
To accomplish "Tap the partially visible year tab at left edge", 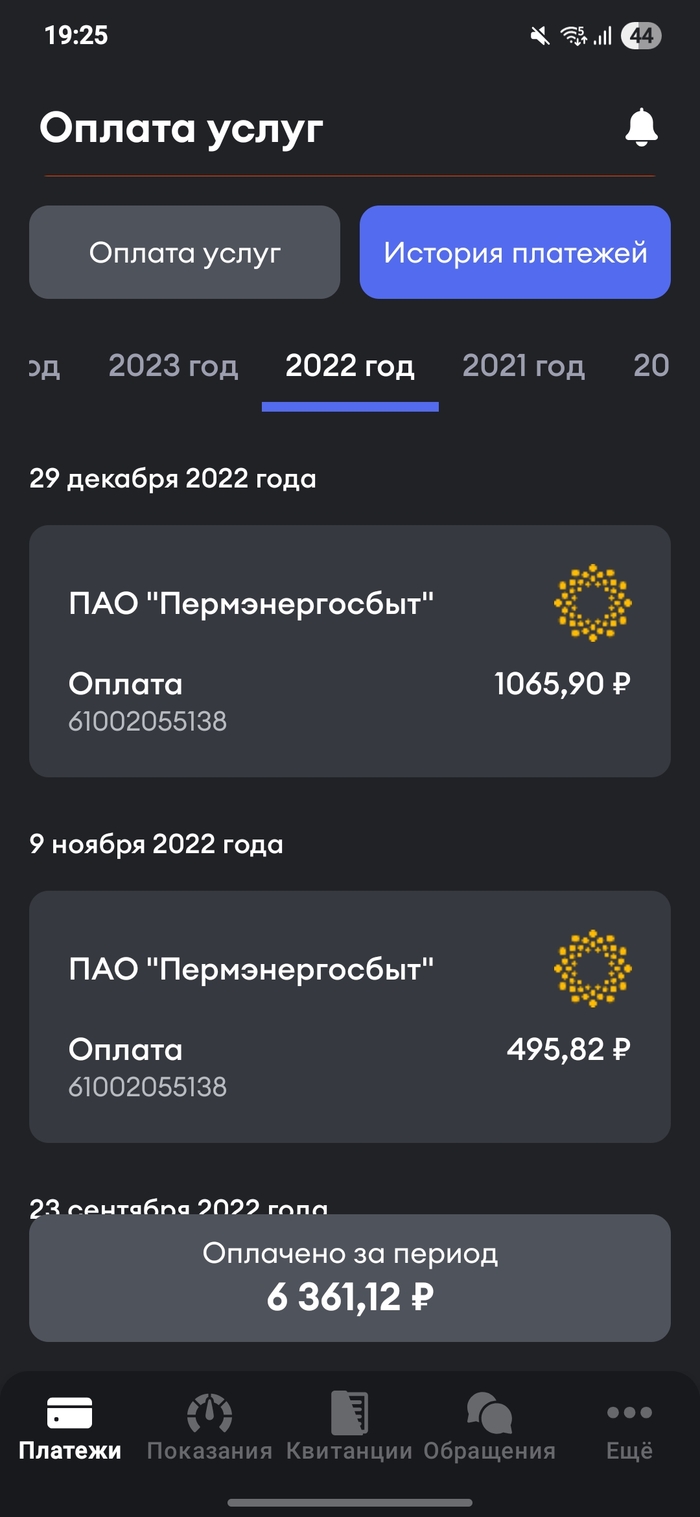I will click(44, 366).
